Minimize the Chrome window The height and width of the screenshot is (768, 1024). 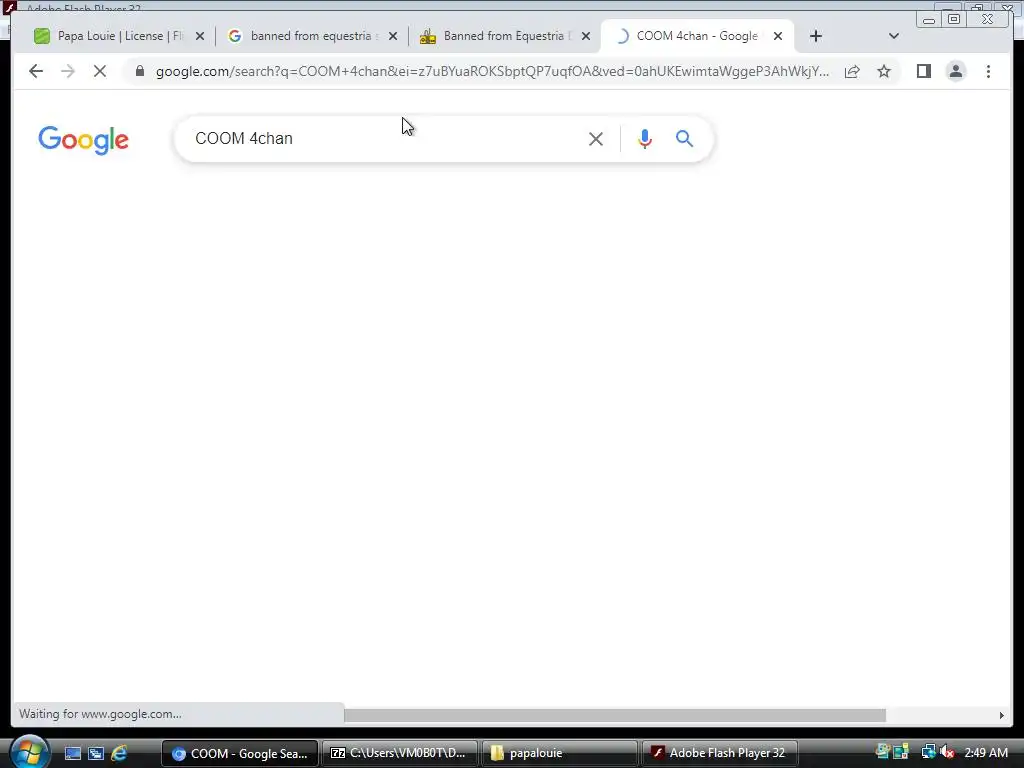pyautogui.click(x=929, y=20)
